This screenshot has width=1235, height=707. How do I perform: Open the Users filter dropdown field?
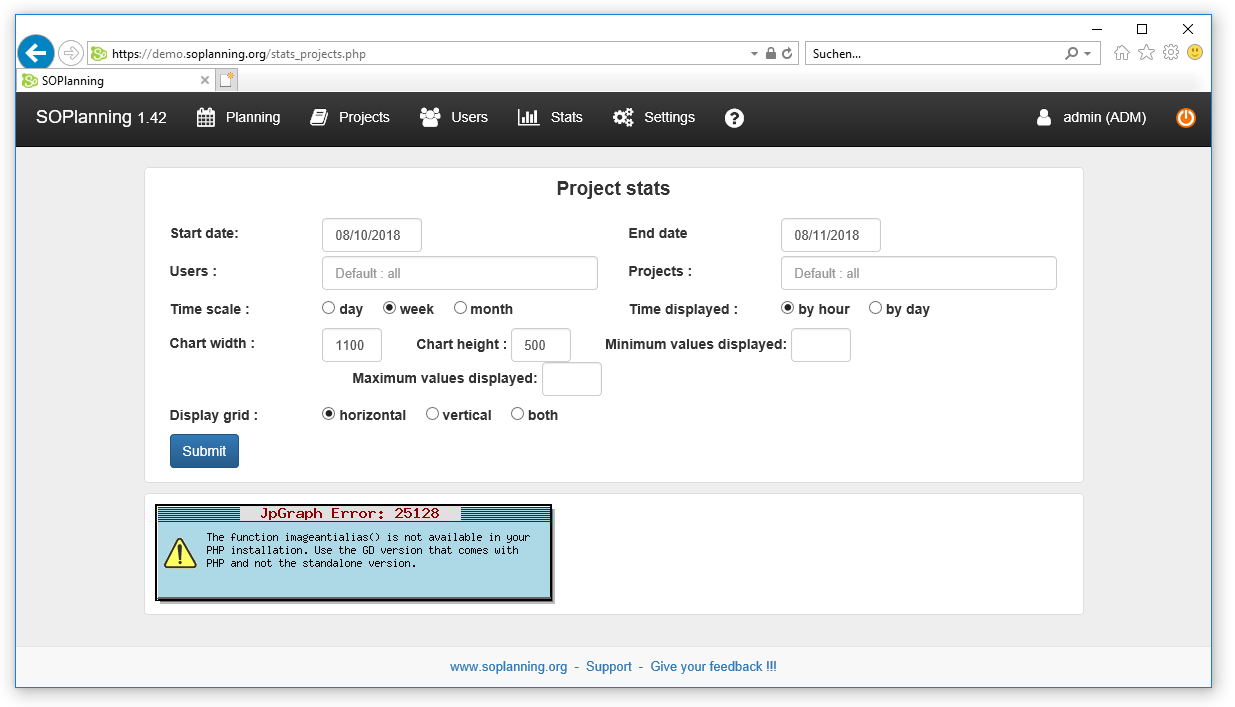pos(460,273)
